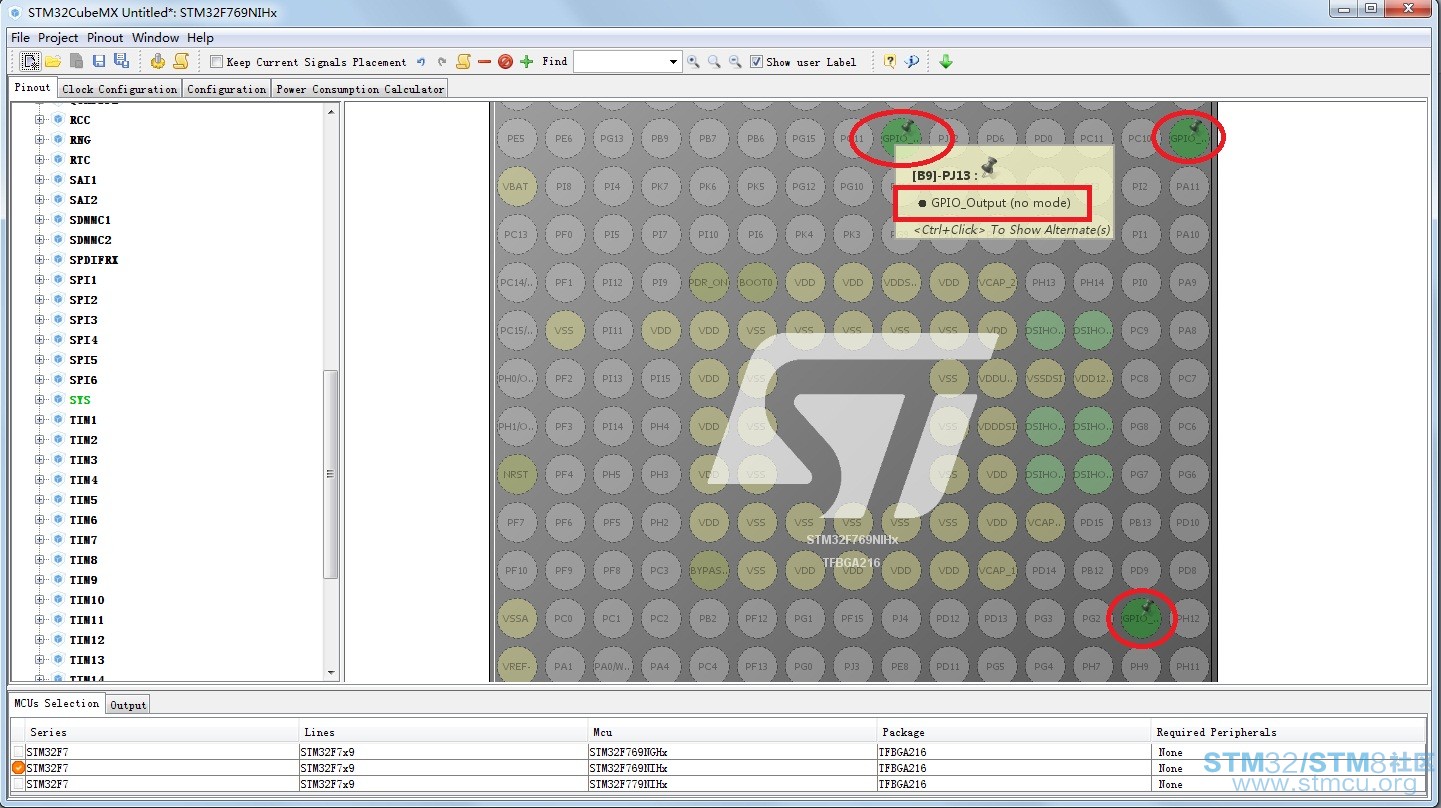Open the Help menu

(x=201, y=38)
